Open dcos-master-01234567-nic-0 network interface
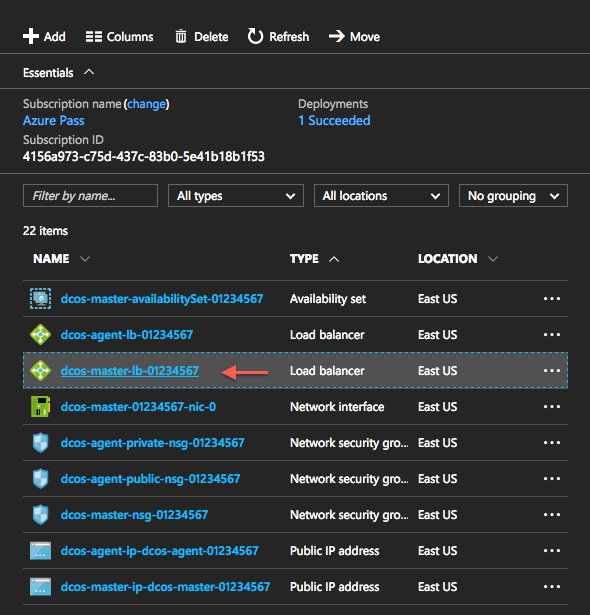This screenshot has height=615, width=590. (138, 407)
